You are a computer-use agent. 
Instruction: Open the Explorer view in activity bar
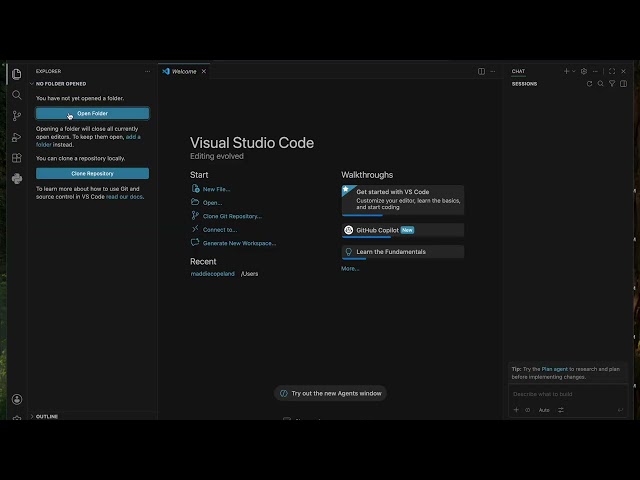point(17,74)
